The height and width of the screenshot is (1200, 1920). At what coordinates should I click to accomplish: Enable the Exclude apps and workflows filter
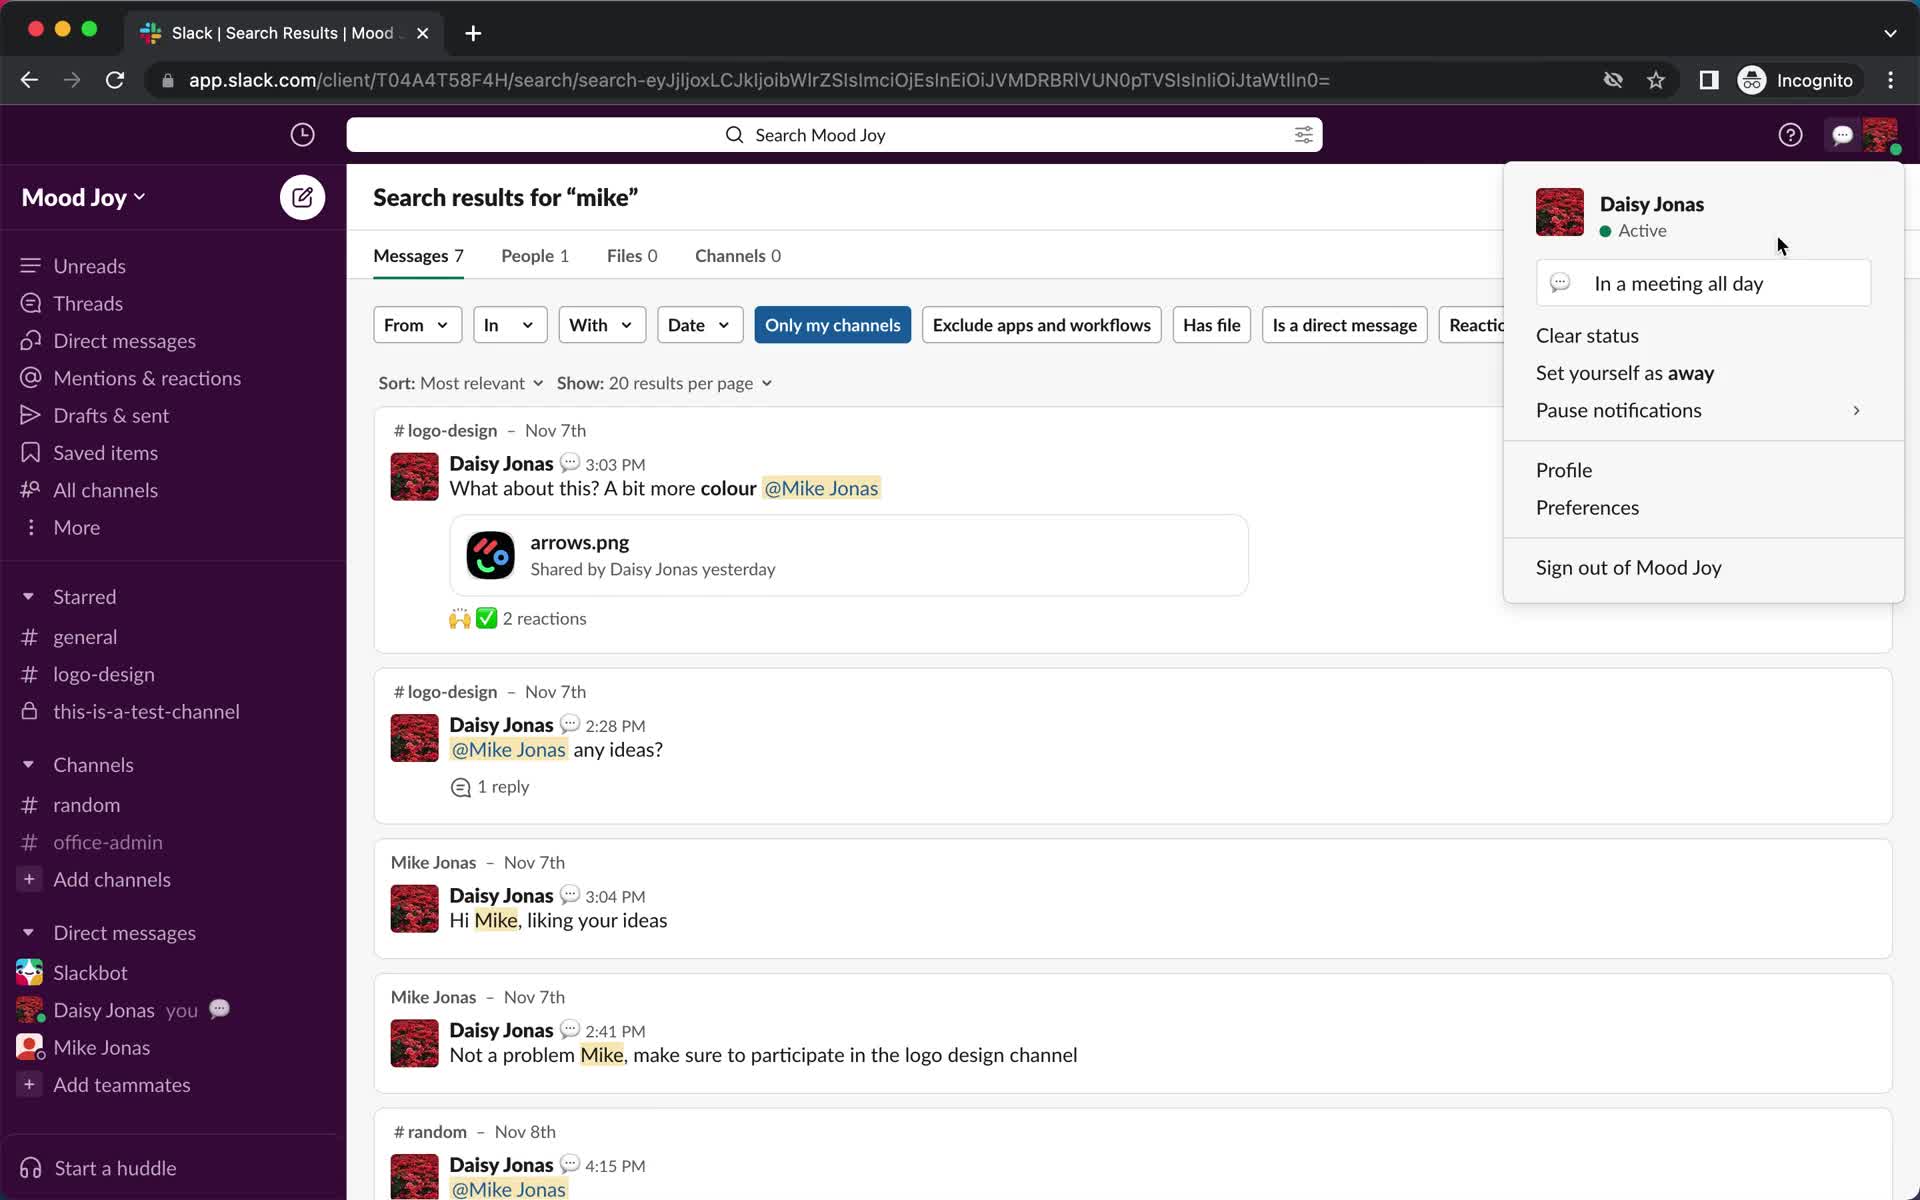click(1041, 324)
